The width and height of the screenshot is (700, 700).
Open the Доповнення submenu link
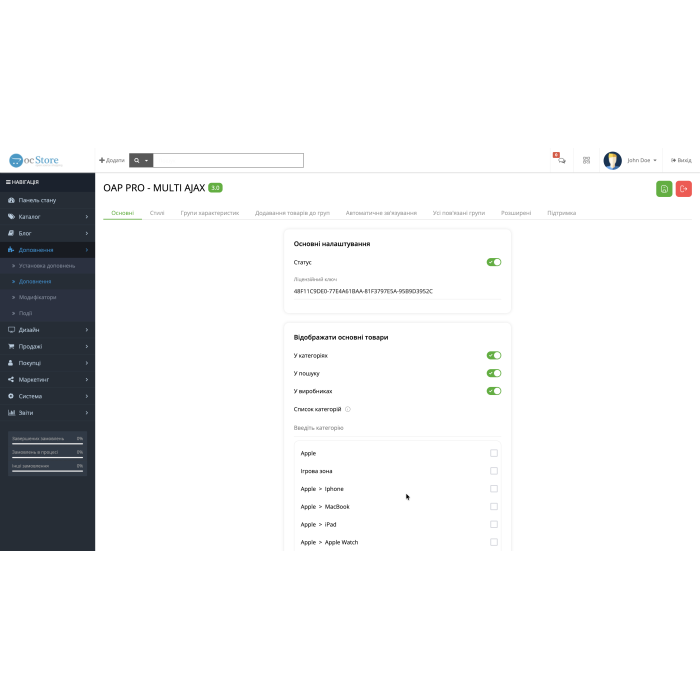click(x=35, y=282)
